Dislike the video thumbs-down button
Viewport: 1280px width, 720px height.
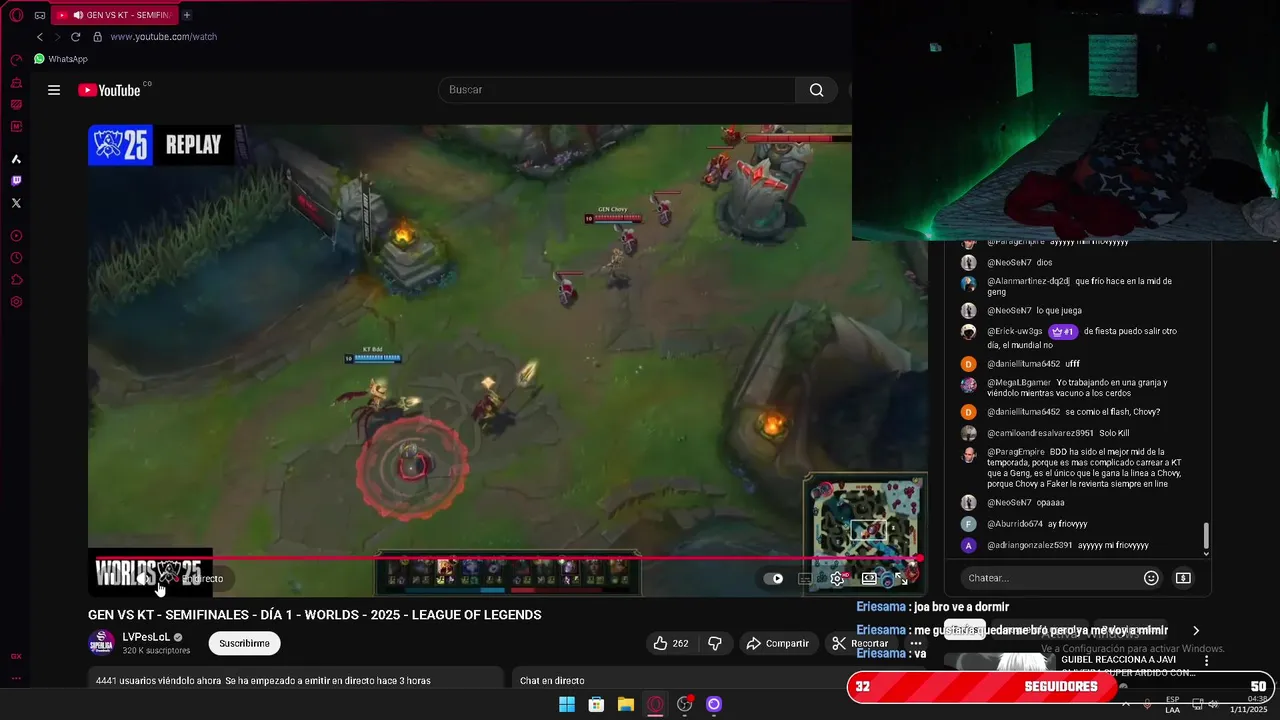click(x=715, y=643)
